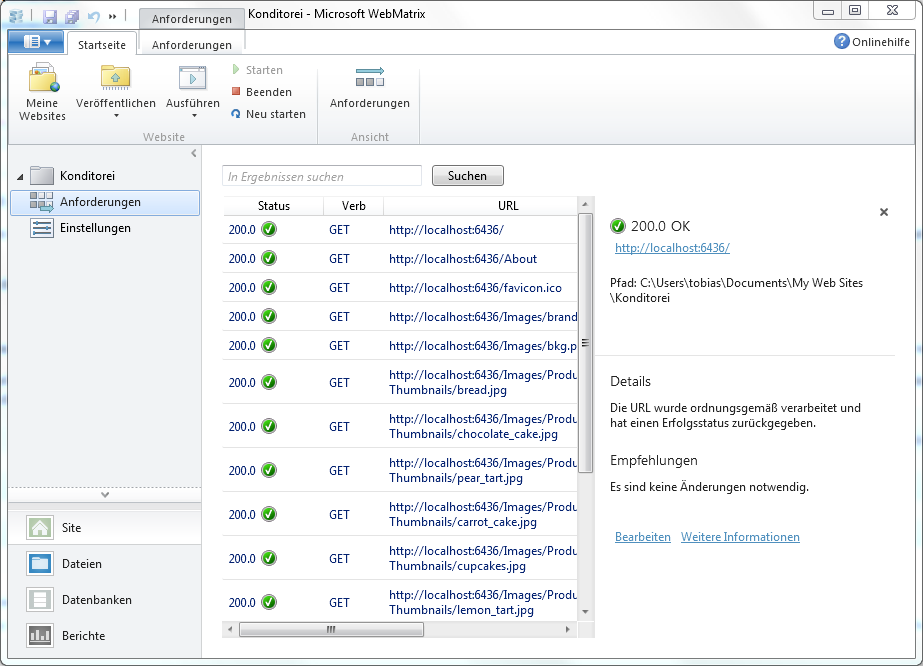Click the horizontal scroll left arrow
The height and width of the screenshot is (666, 923).
(230, 629)
